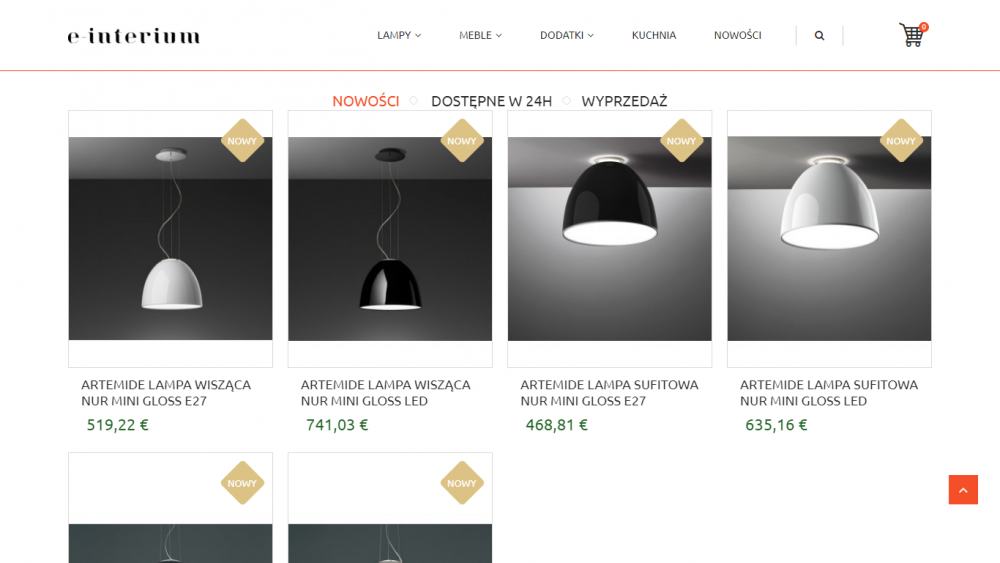
Task: Expand the MEBLE dropdown menu
Action: coord(480,36)
